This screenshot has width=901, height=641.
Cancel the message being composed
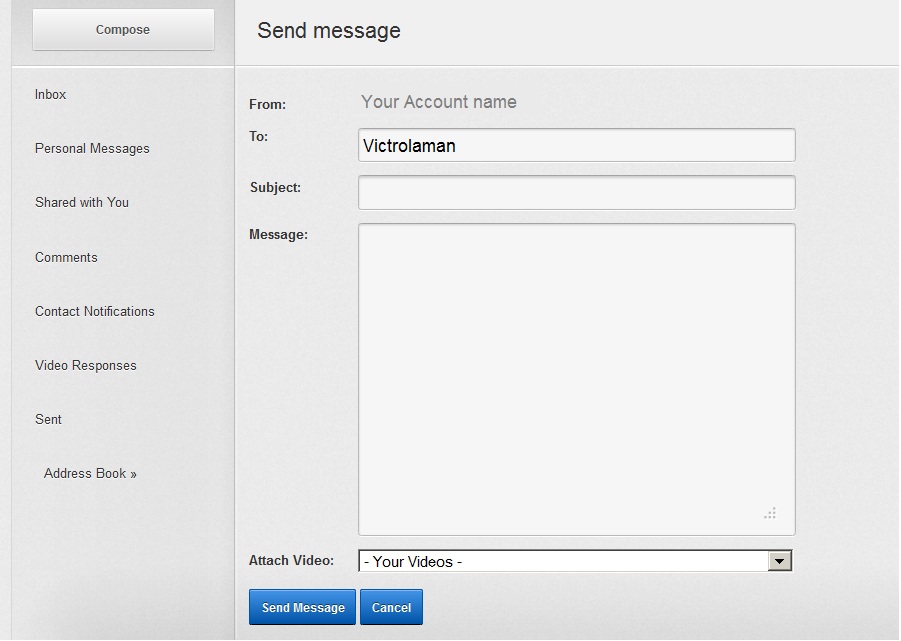pyautogui.click(x=391, y=607)
